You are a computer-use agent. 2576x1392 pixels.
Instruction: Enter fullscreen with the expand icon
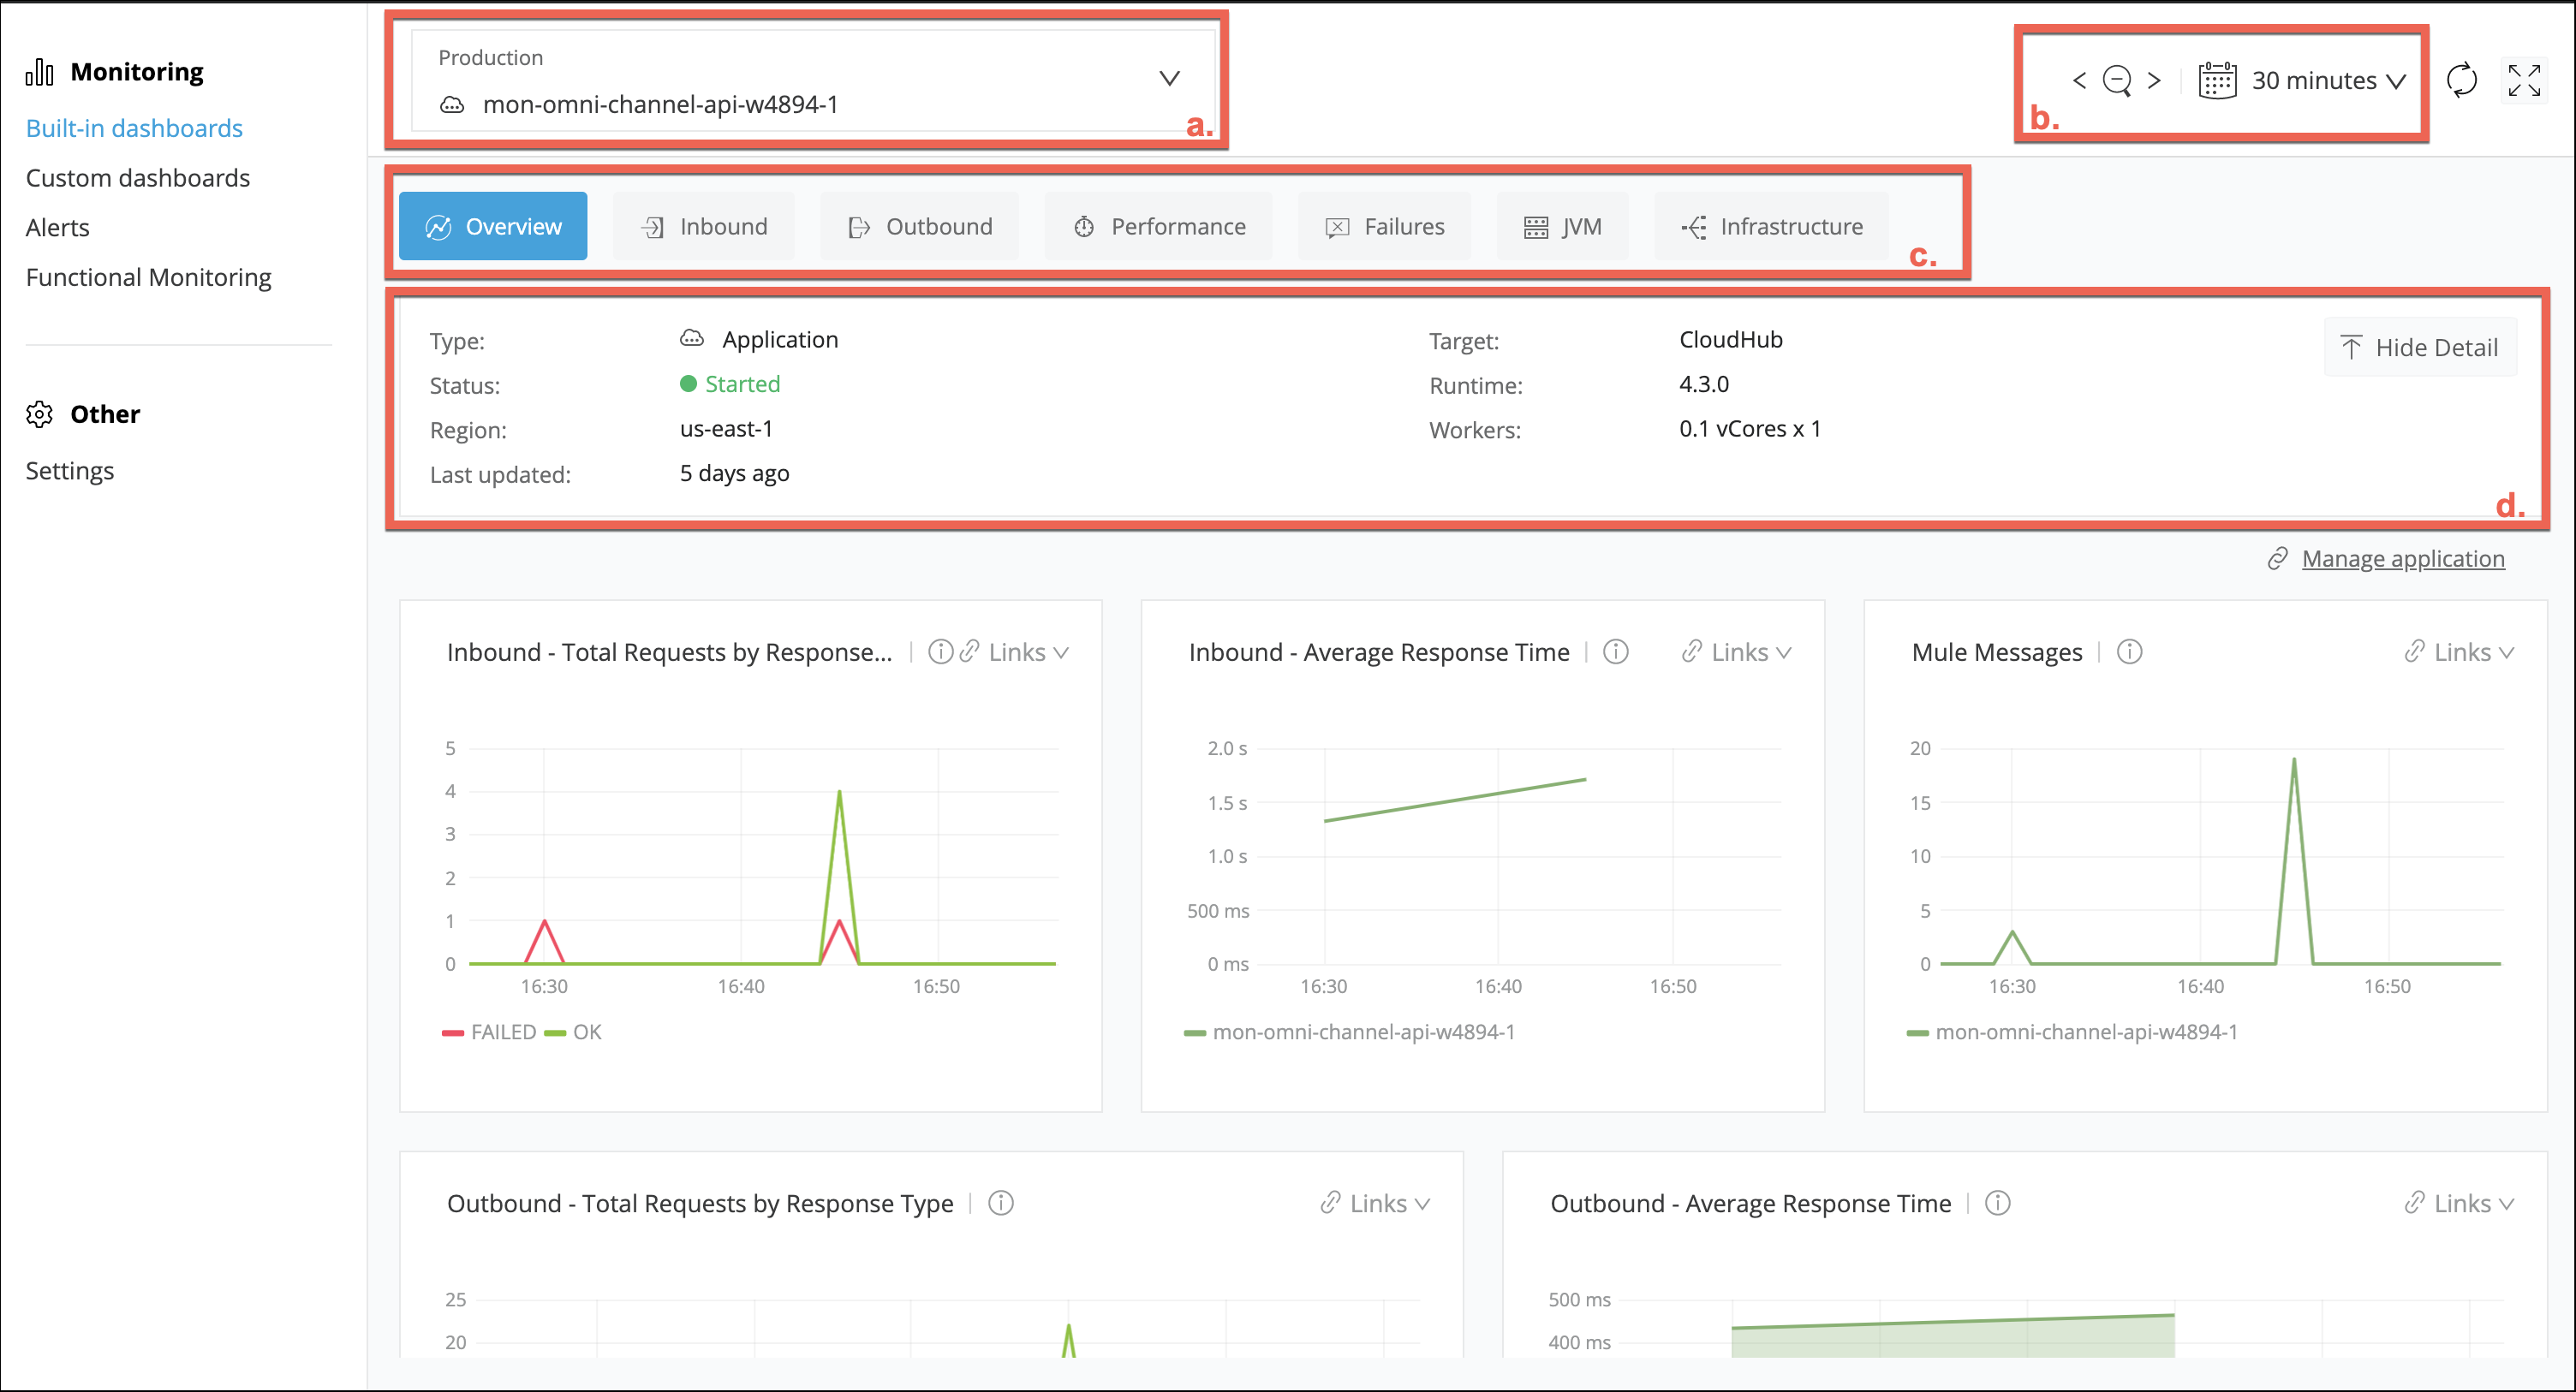2523,80
